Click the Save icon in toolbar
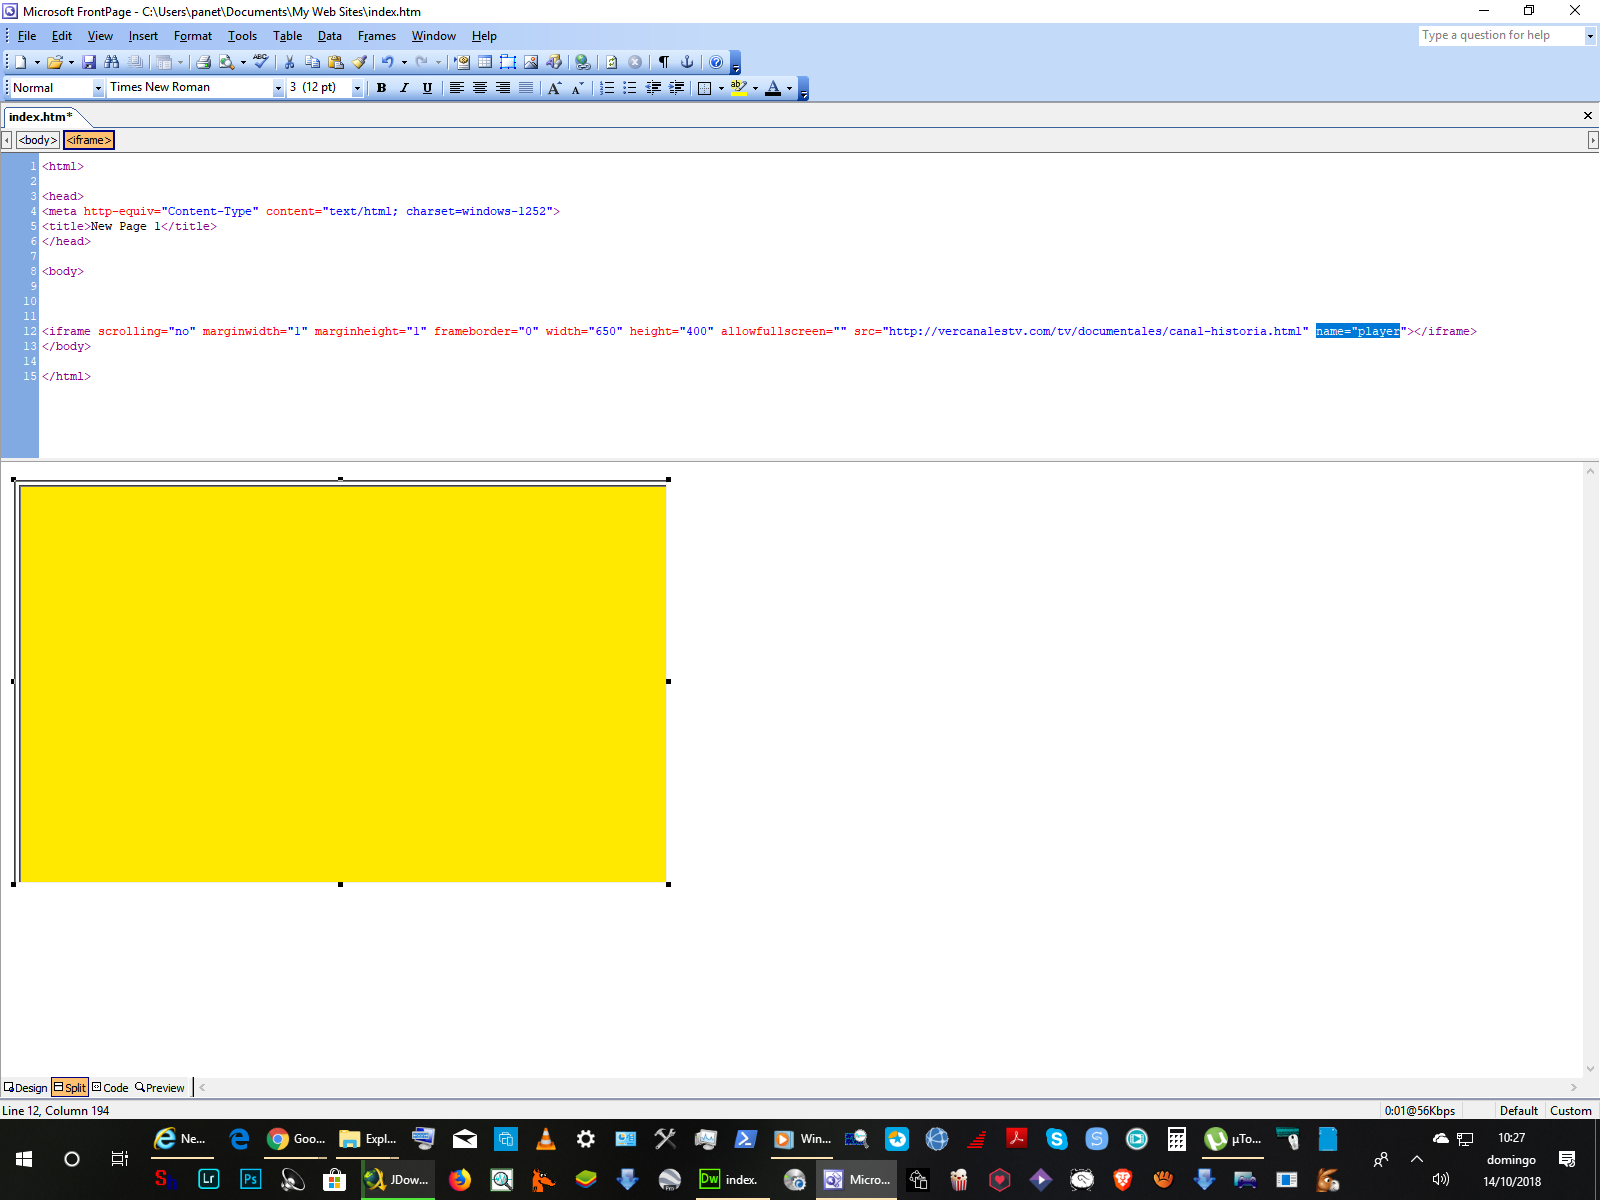This screenshot has height=1200, width=1600. click(x=89, y=62)
